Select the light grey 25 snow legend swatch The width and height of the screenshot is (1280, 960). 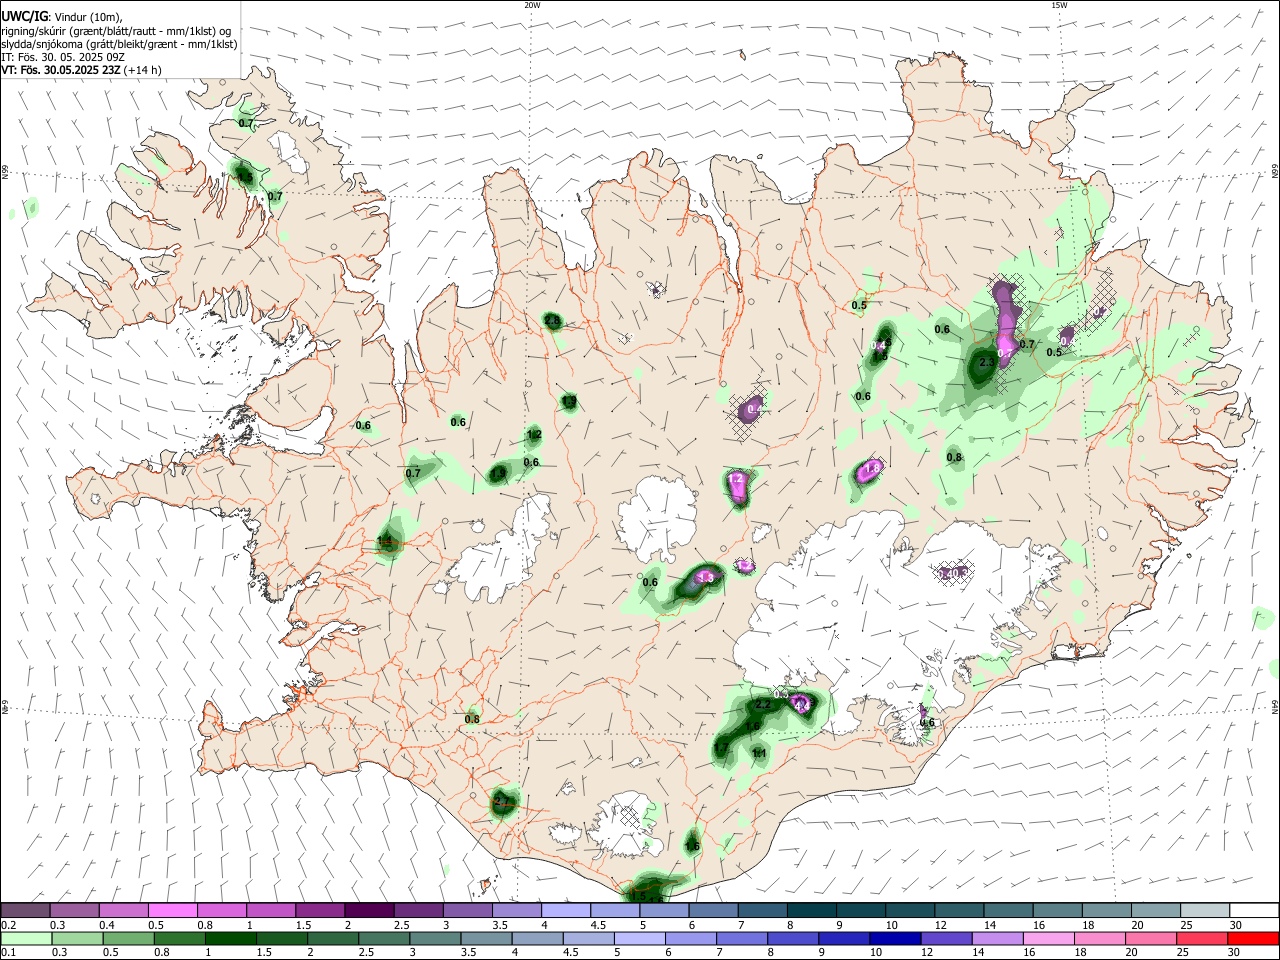(x=1203, y=910)
